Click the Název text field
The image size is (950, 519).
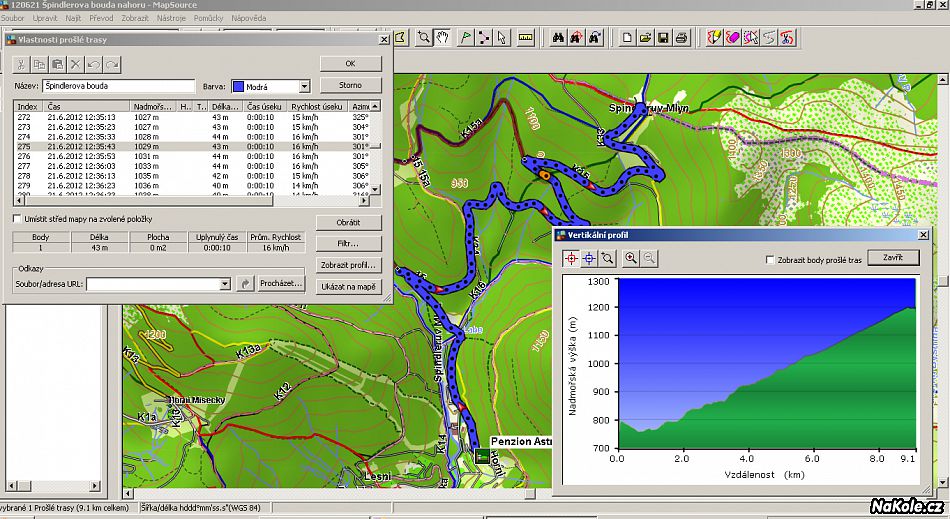(118, 87)
